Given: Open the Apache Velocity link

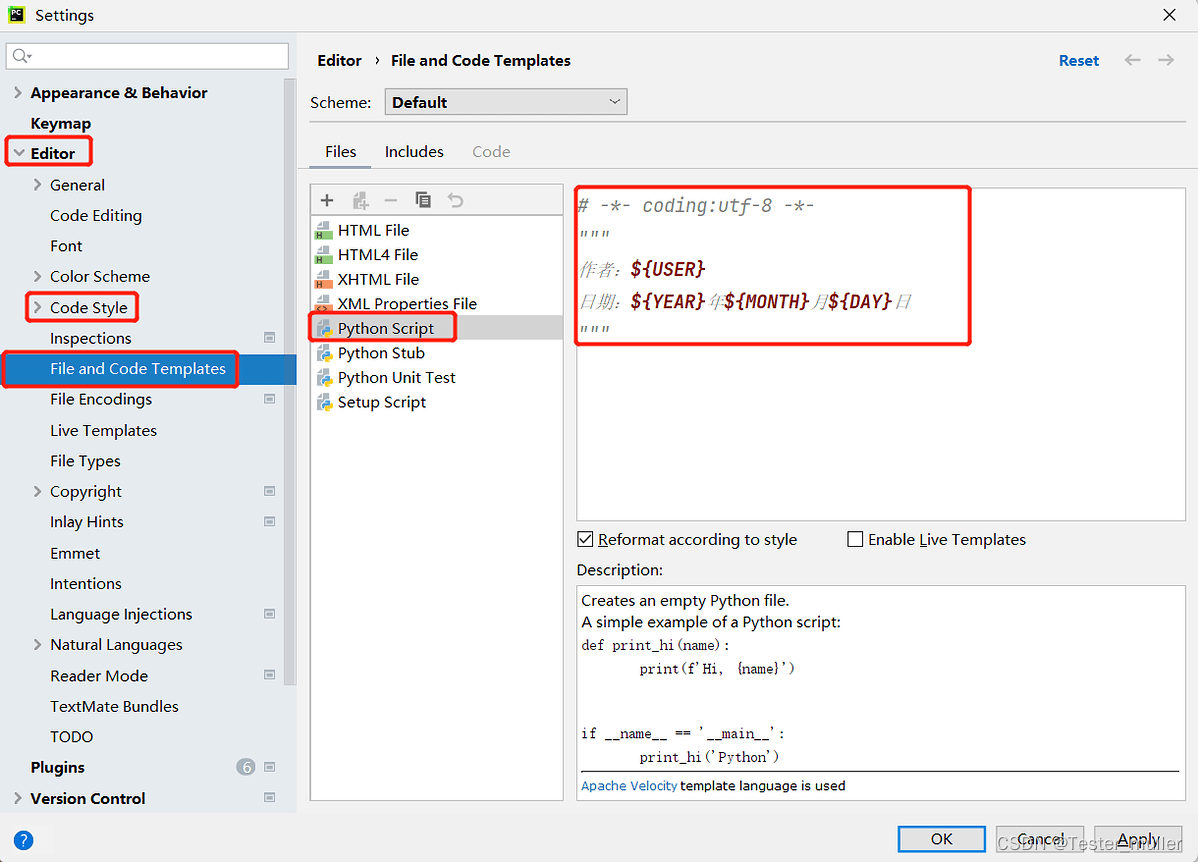Looking at the screenshot, I should [629, 786].
